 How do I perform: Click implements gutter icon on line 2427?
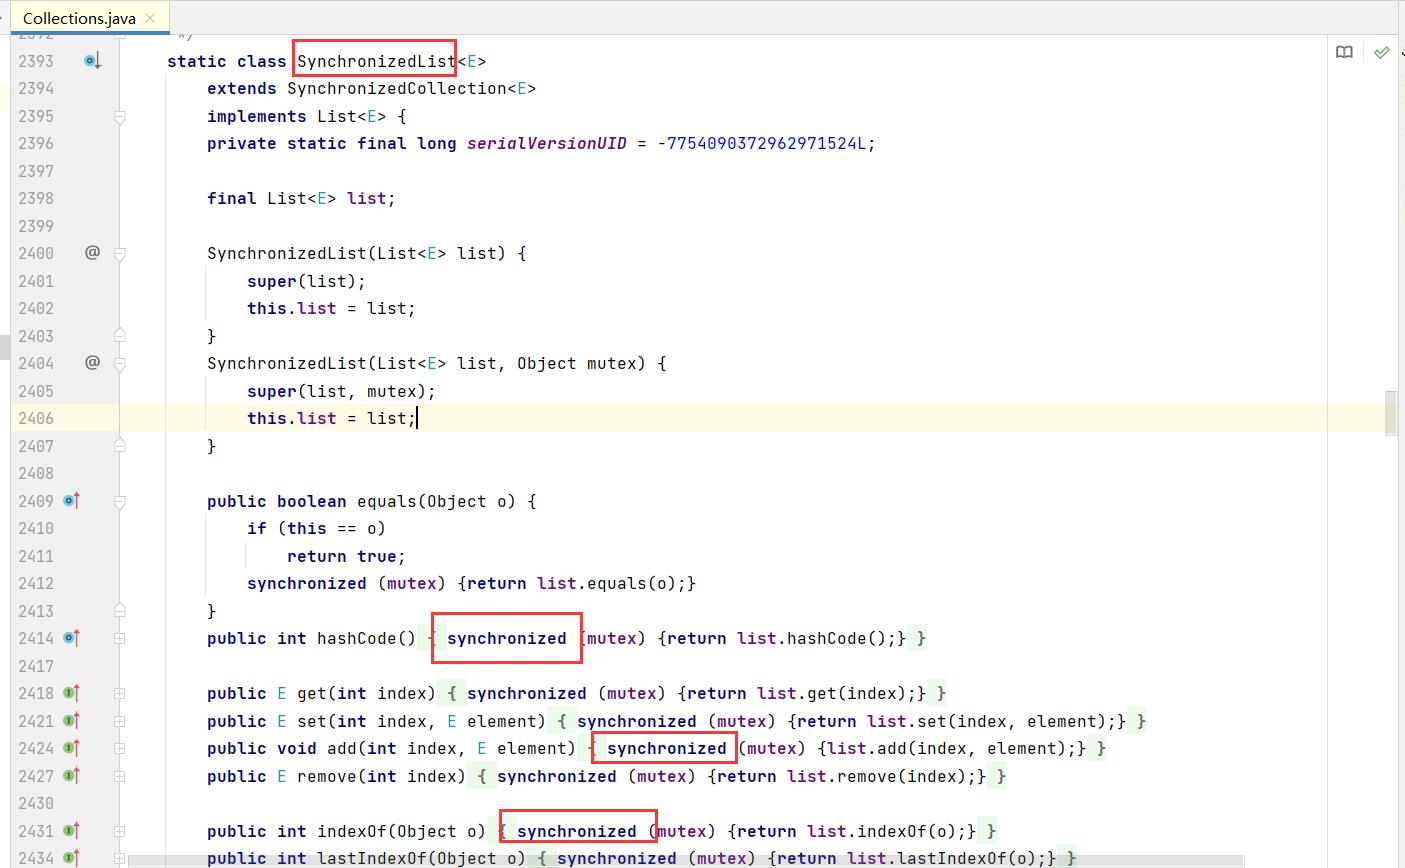point(71,776)
